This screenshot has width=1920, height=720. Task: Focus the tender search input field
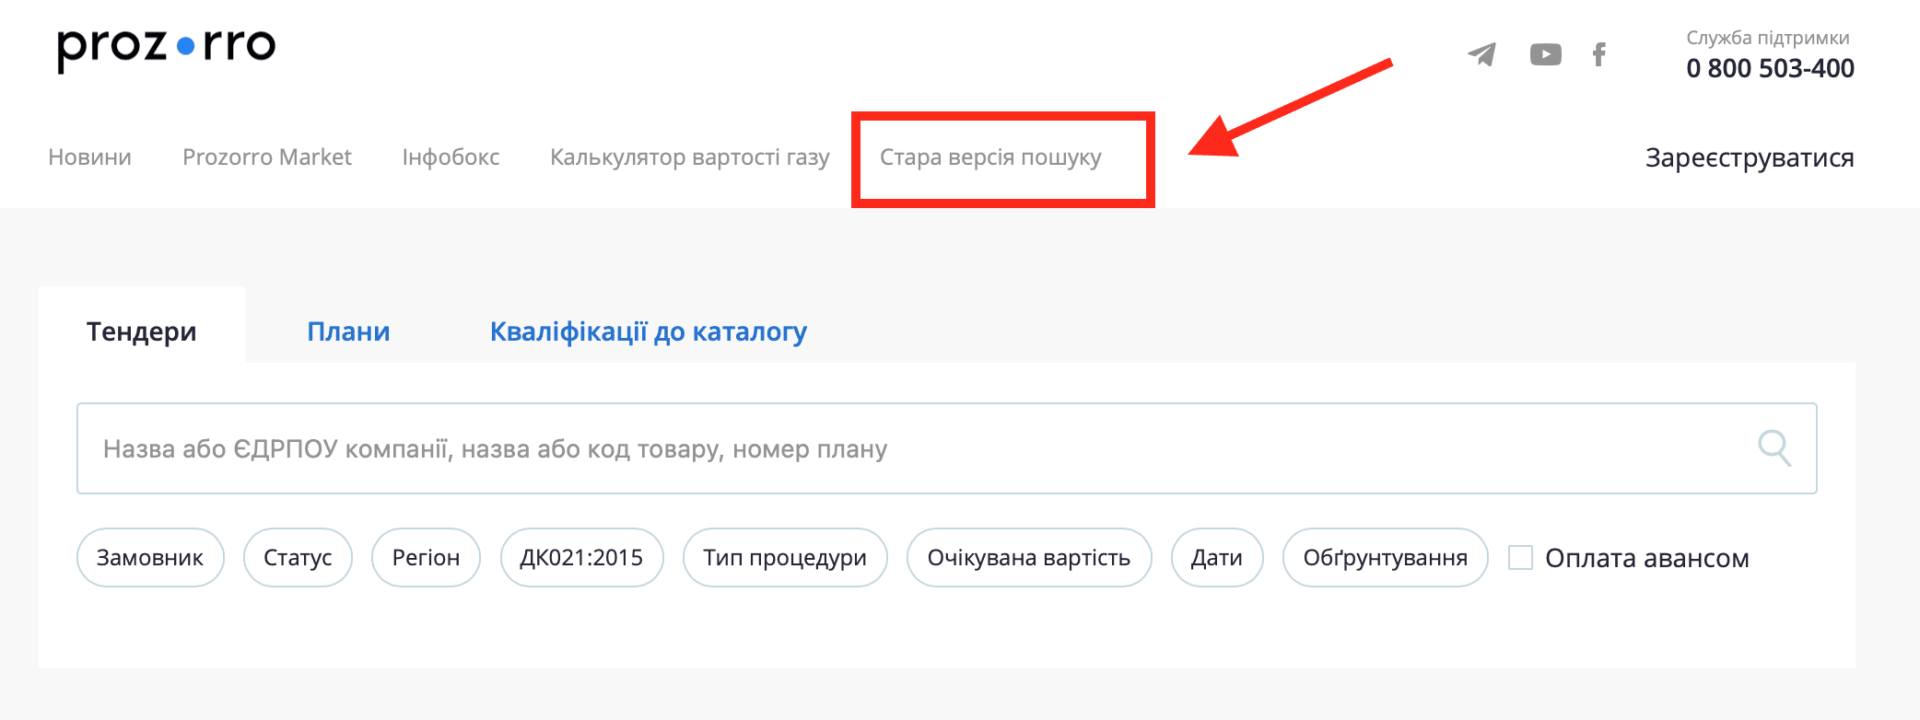pos(900,449)
